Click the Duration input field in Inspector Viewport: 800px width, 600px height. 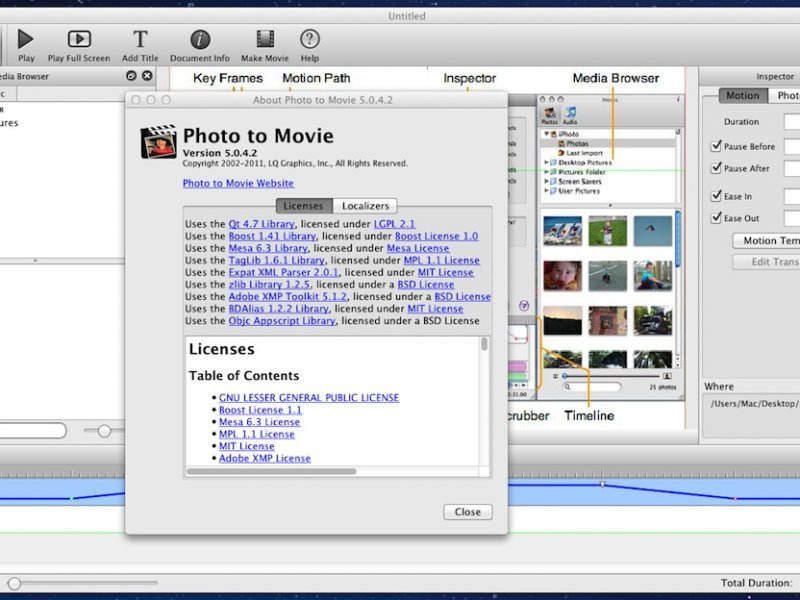[x=792, y=122]
